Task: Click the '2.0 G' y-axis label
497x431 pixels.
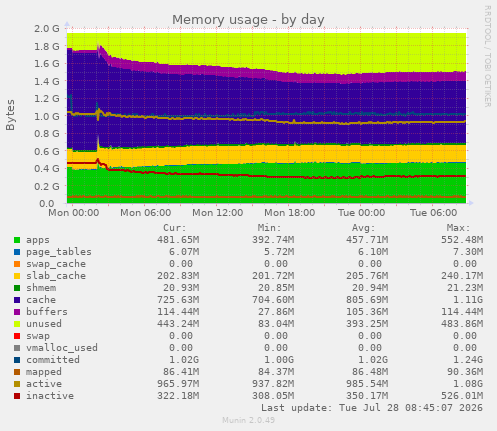Action: 47,29
